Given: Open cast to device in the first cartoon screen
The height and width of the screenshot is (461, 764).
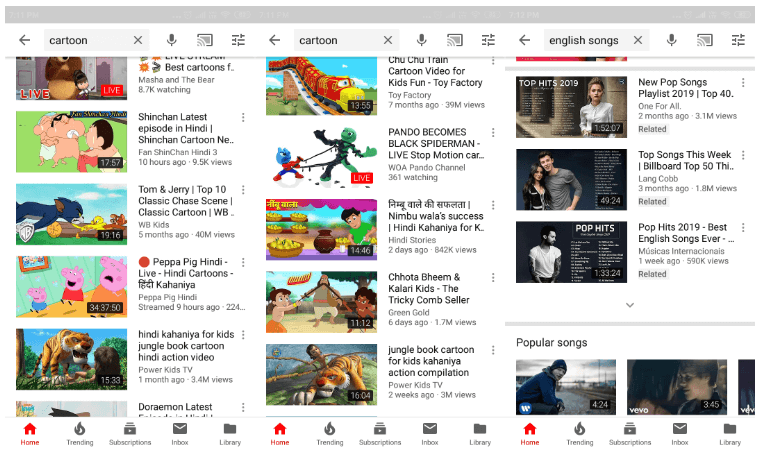Looking at the screenshot, I should click(x=205, y=40).
